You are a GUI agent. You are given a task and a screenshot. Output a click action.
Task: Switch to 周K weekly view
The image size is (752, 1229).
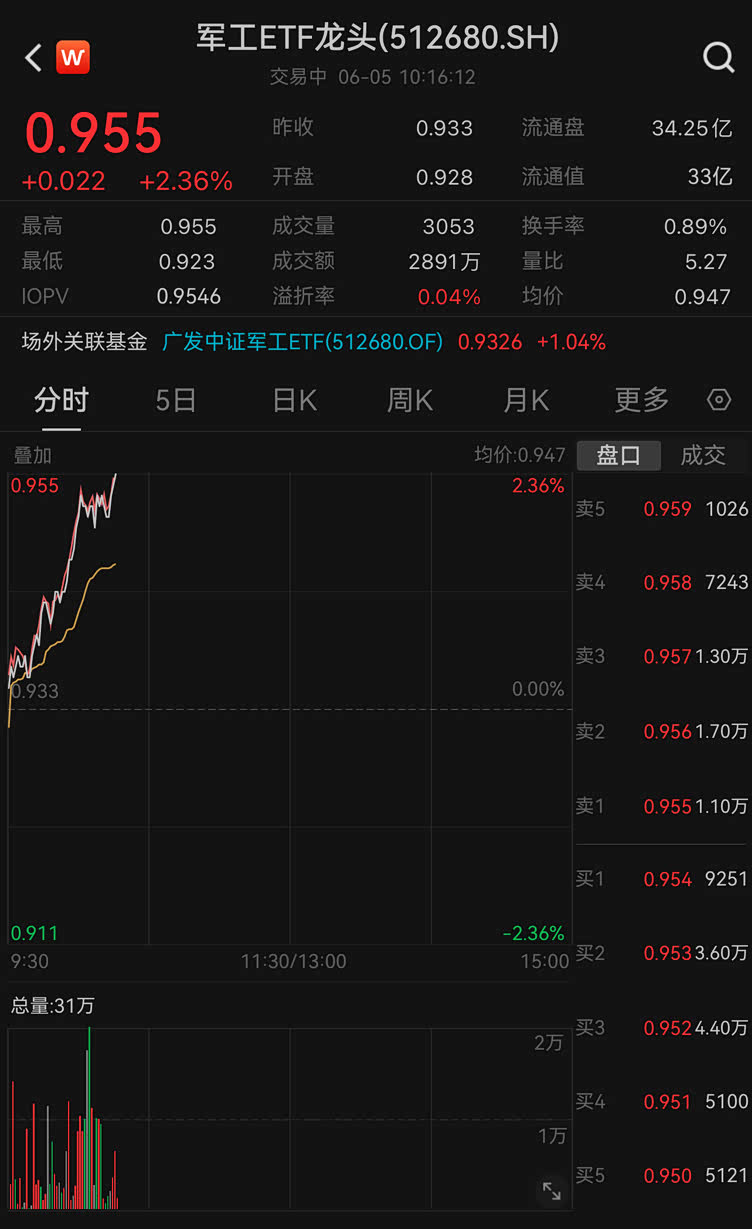[409, 399]
